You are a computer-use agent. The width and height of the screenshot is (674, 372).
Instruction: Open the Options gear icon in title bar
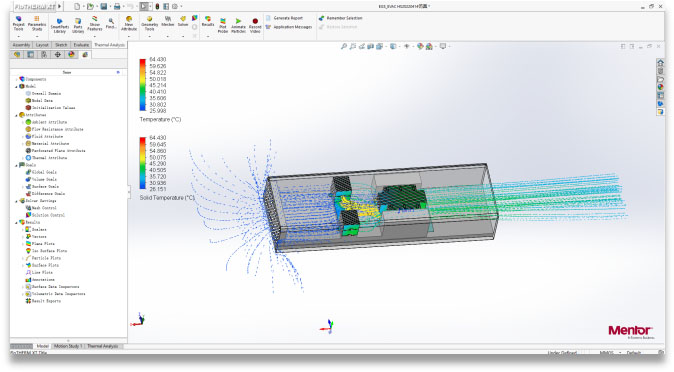(x=175, y=6)
